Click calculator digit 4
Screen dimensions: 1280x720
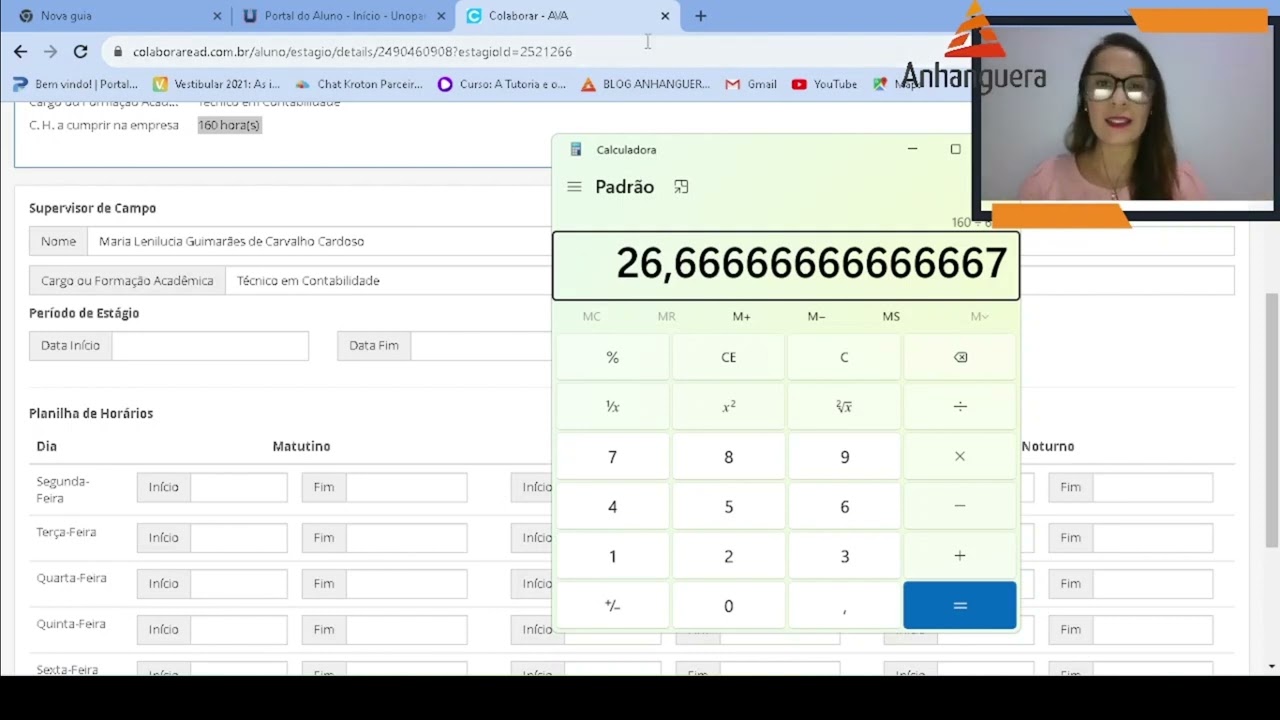tap(613, 506)
